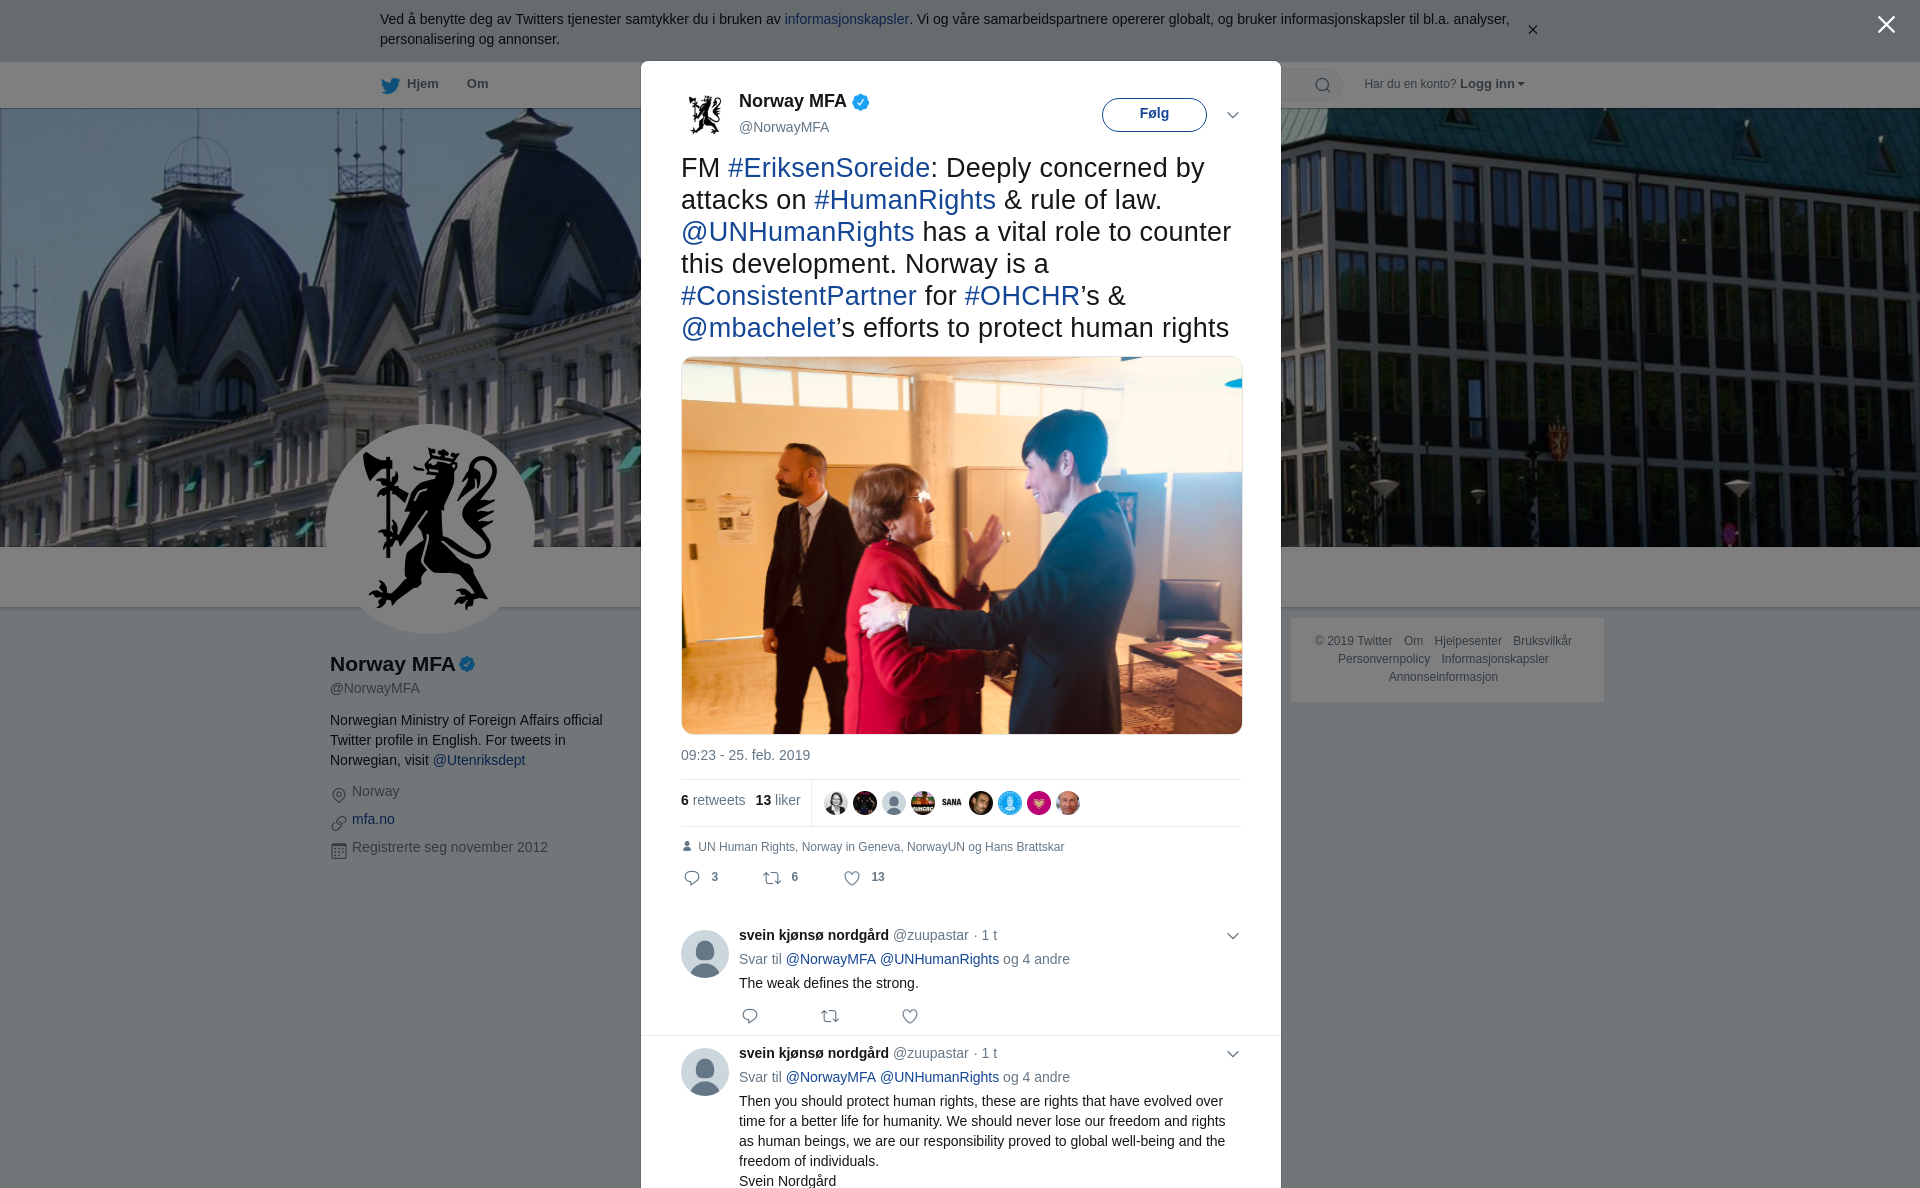The width and height of the screenshot is (1920, 1188).
Task: Click the reply icon on main tweet
Action: [692, 878]
